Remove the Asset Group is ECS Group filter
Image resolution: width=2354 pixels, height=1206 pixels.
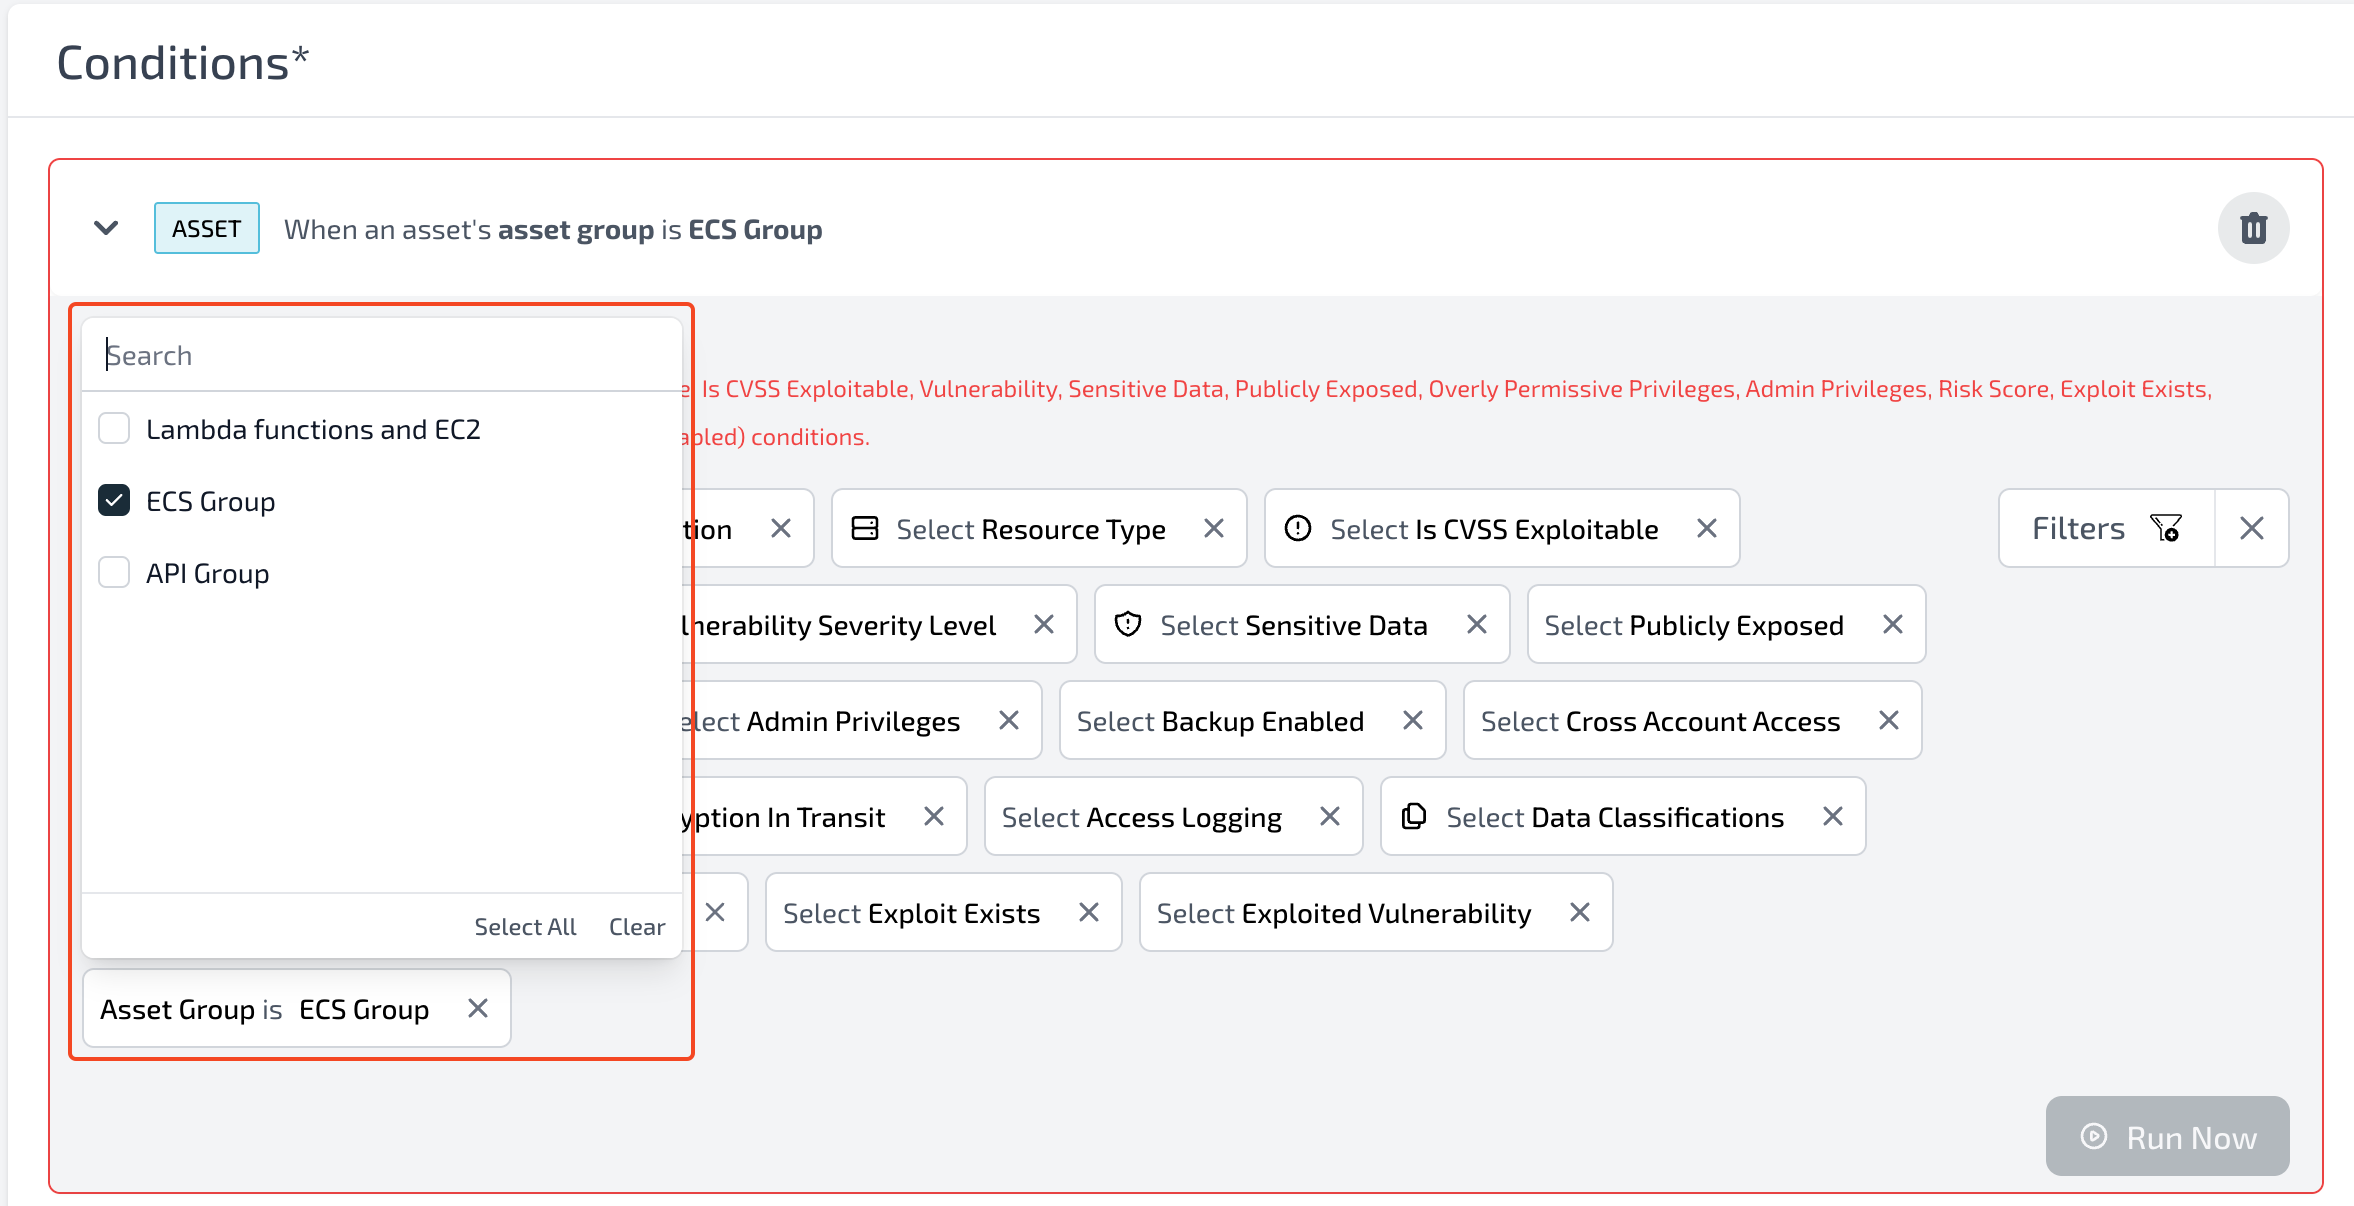[478, 1009]
